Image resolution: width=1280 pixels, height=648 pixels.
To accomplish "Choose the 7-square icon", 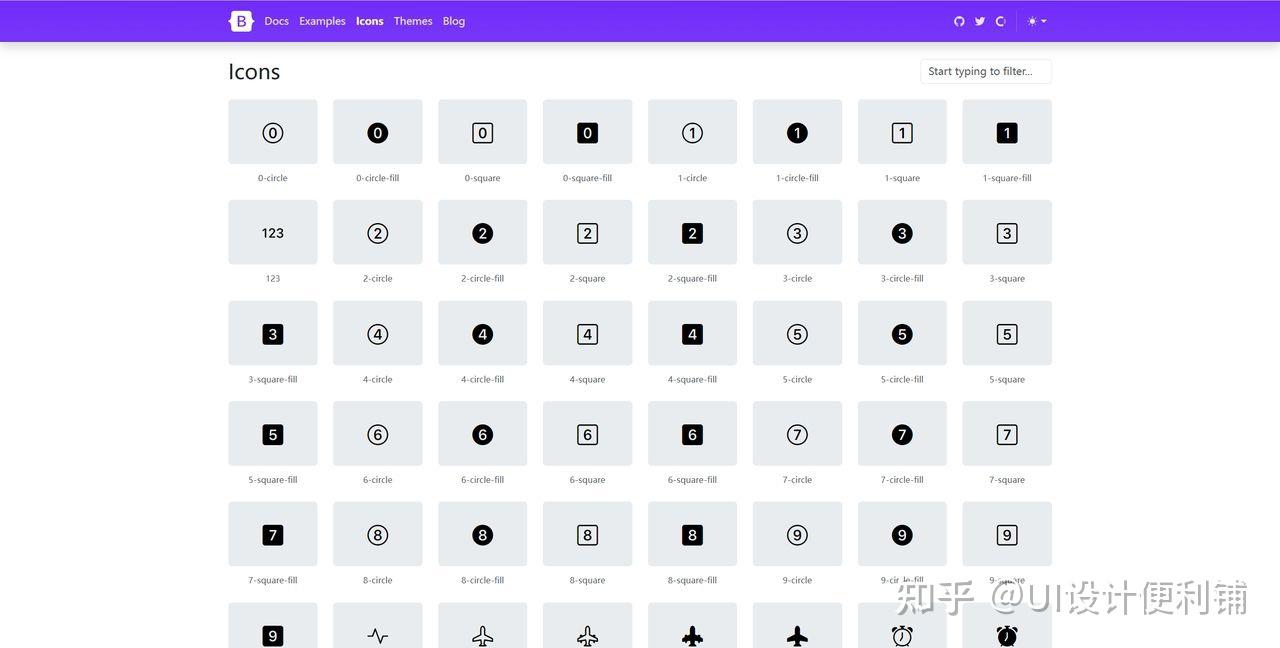I will click(x=1007, y=433).
